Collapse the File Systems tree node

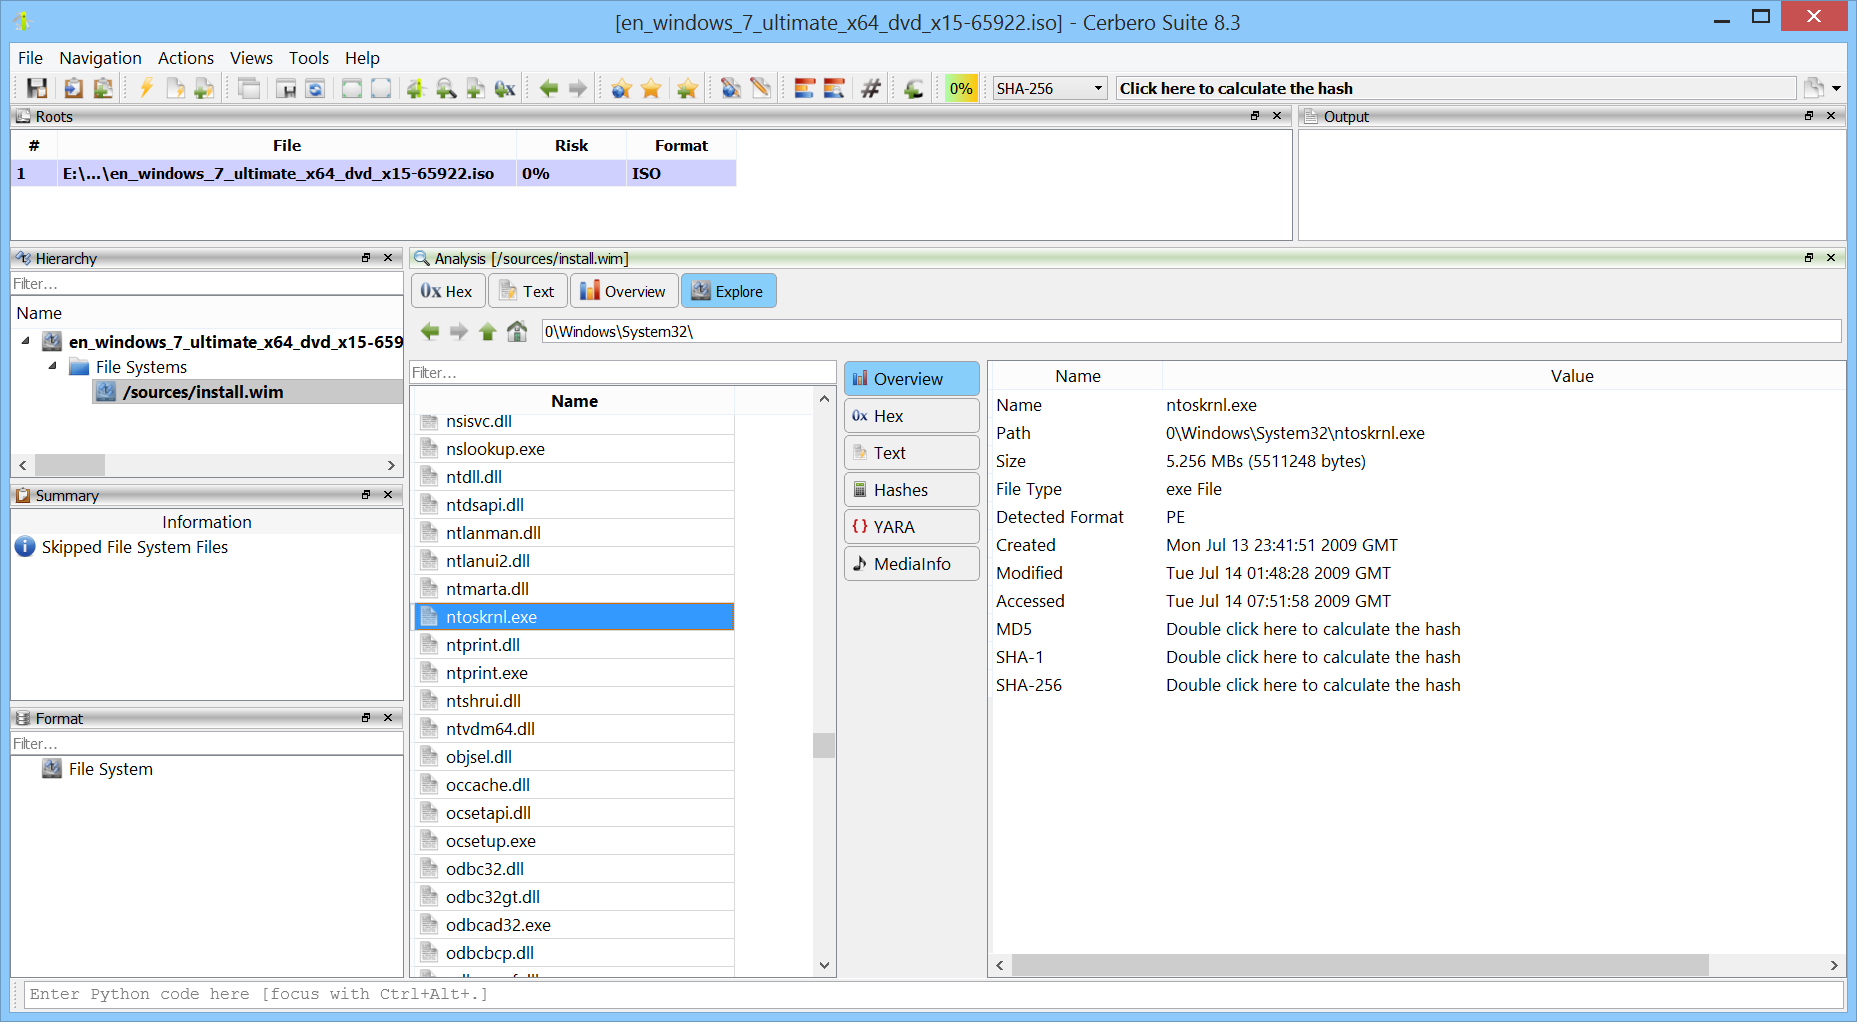click(53, 366)
